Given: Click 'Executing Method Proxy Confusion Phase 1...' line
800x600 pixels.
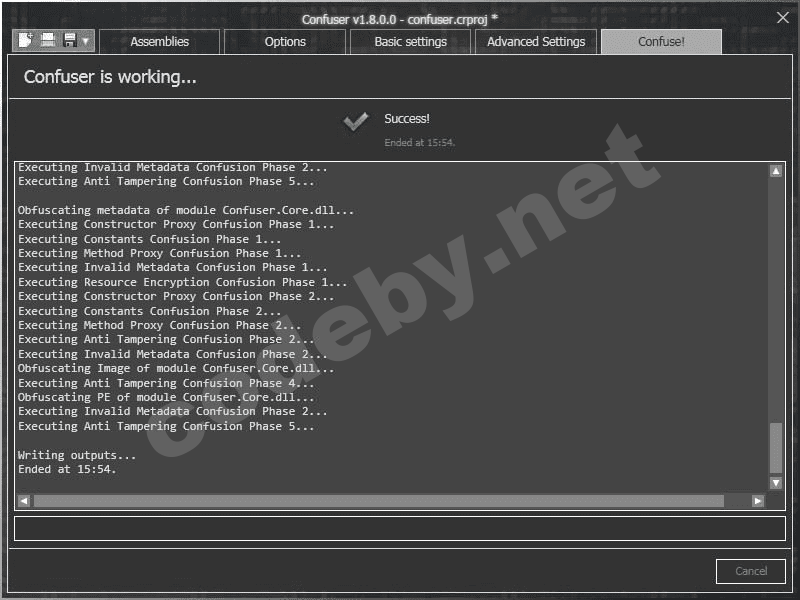Looking at the screenshot, I should [159, 254].
